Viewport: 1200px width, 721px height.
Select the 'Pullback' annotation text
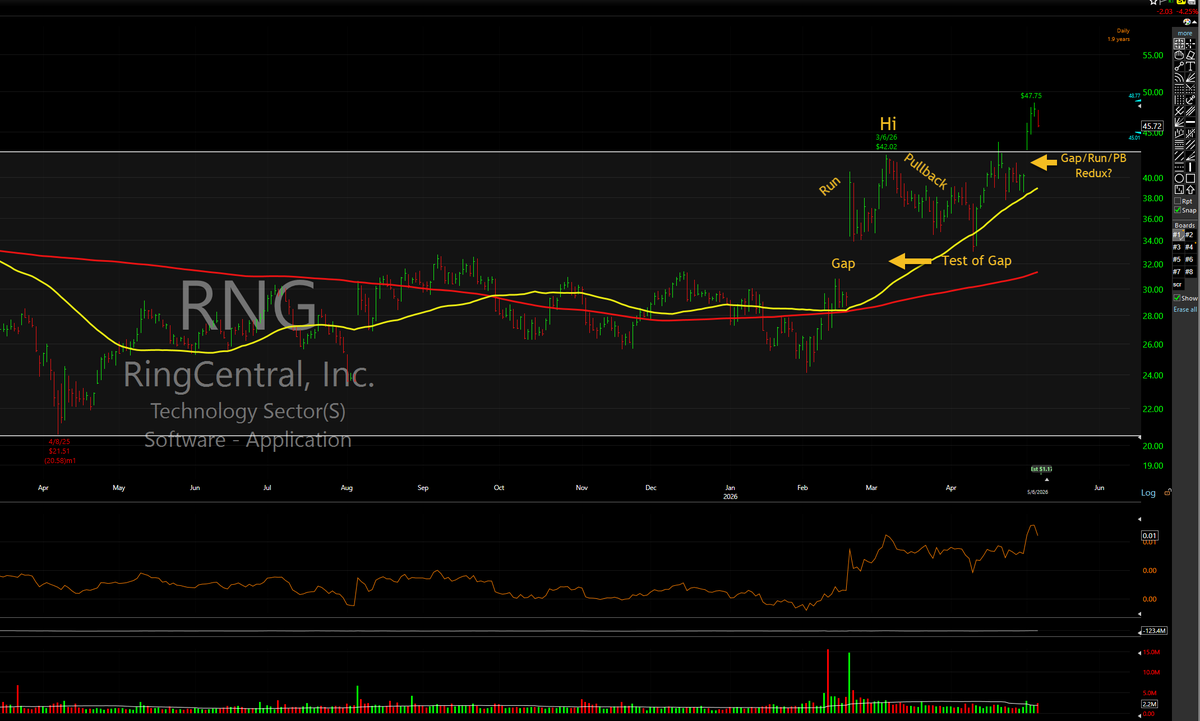926,171
